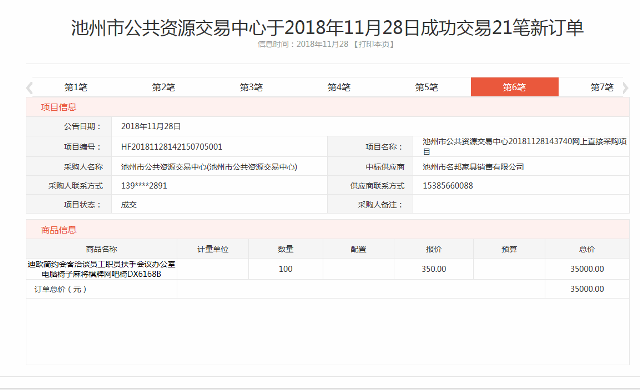Click the product name ending in DX6168B
The image size is (640, 390).
102,269
